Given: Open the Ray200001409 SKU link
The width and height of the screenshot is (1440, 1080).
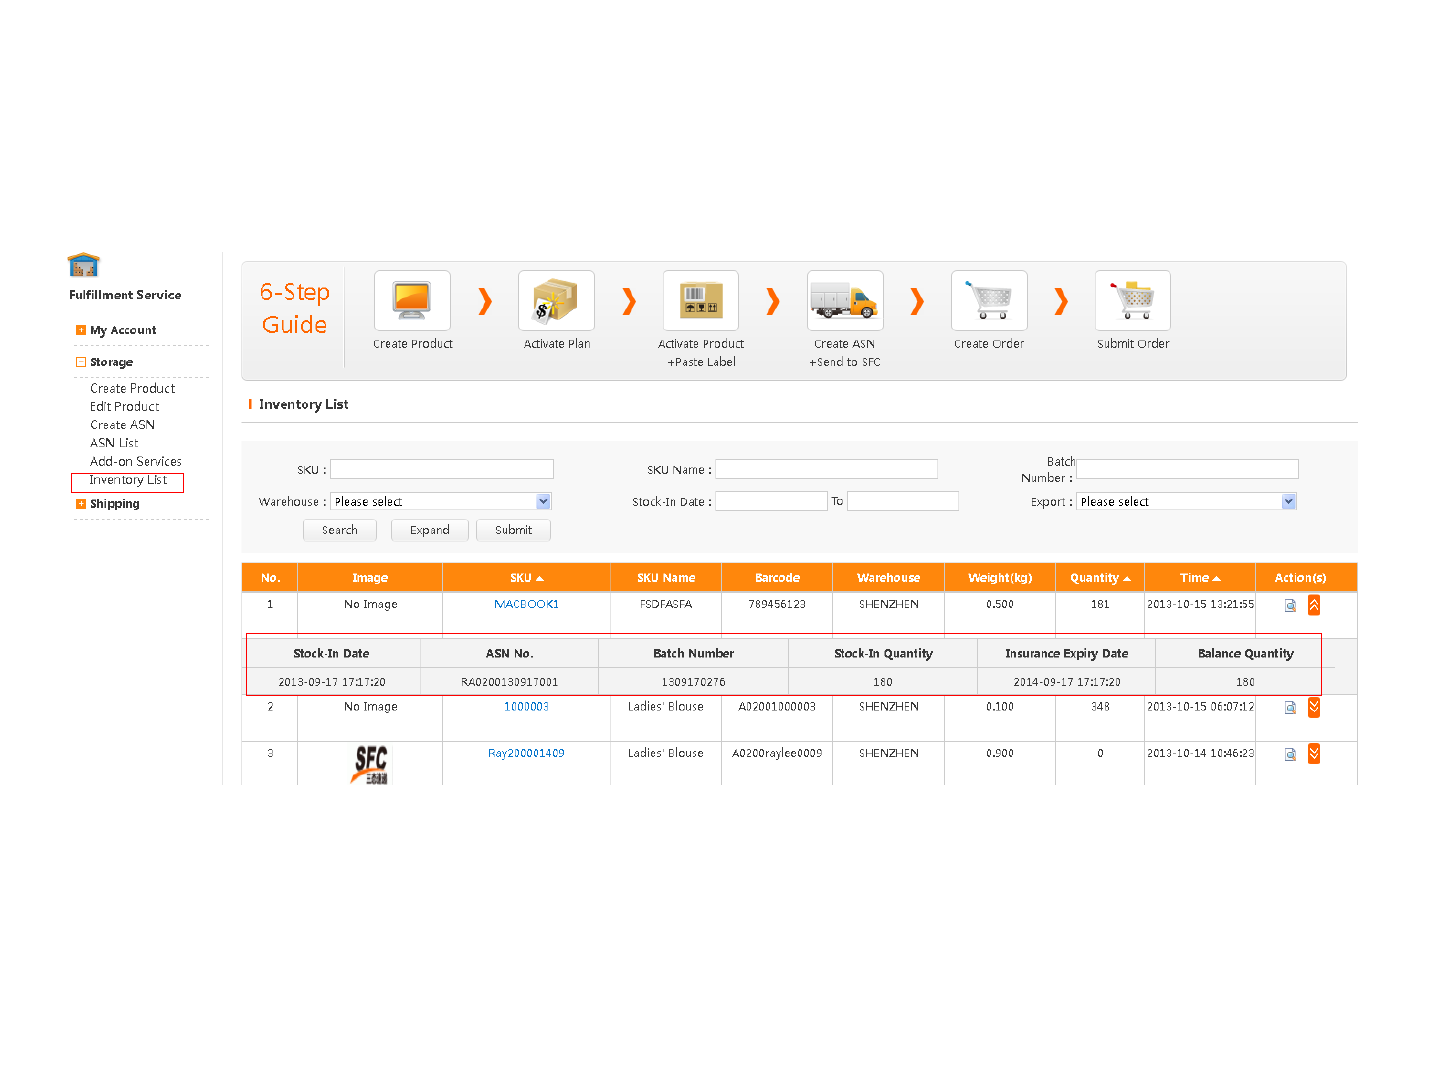Looking at the screenshot, I should [526, 753].
